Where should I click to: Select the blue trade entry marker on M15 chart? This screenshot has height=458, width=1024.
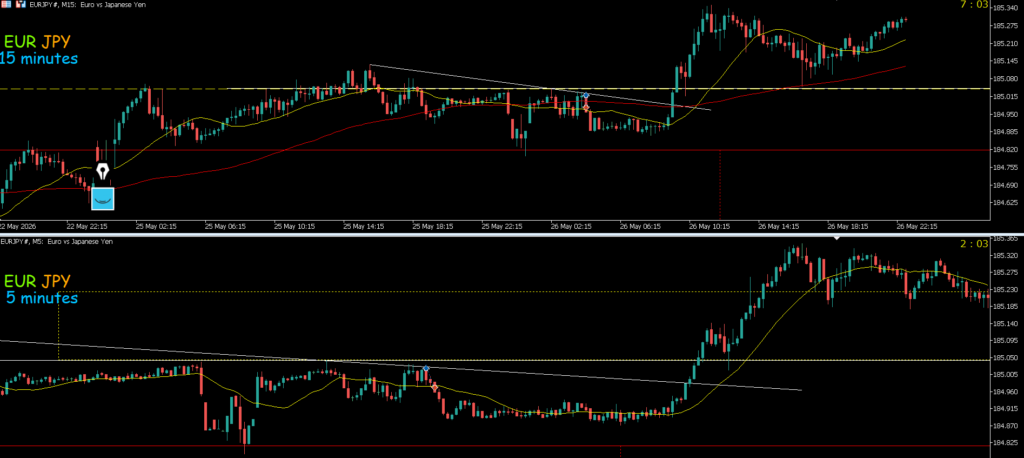[x=586, y=96]
